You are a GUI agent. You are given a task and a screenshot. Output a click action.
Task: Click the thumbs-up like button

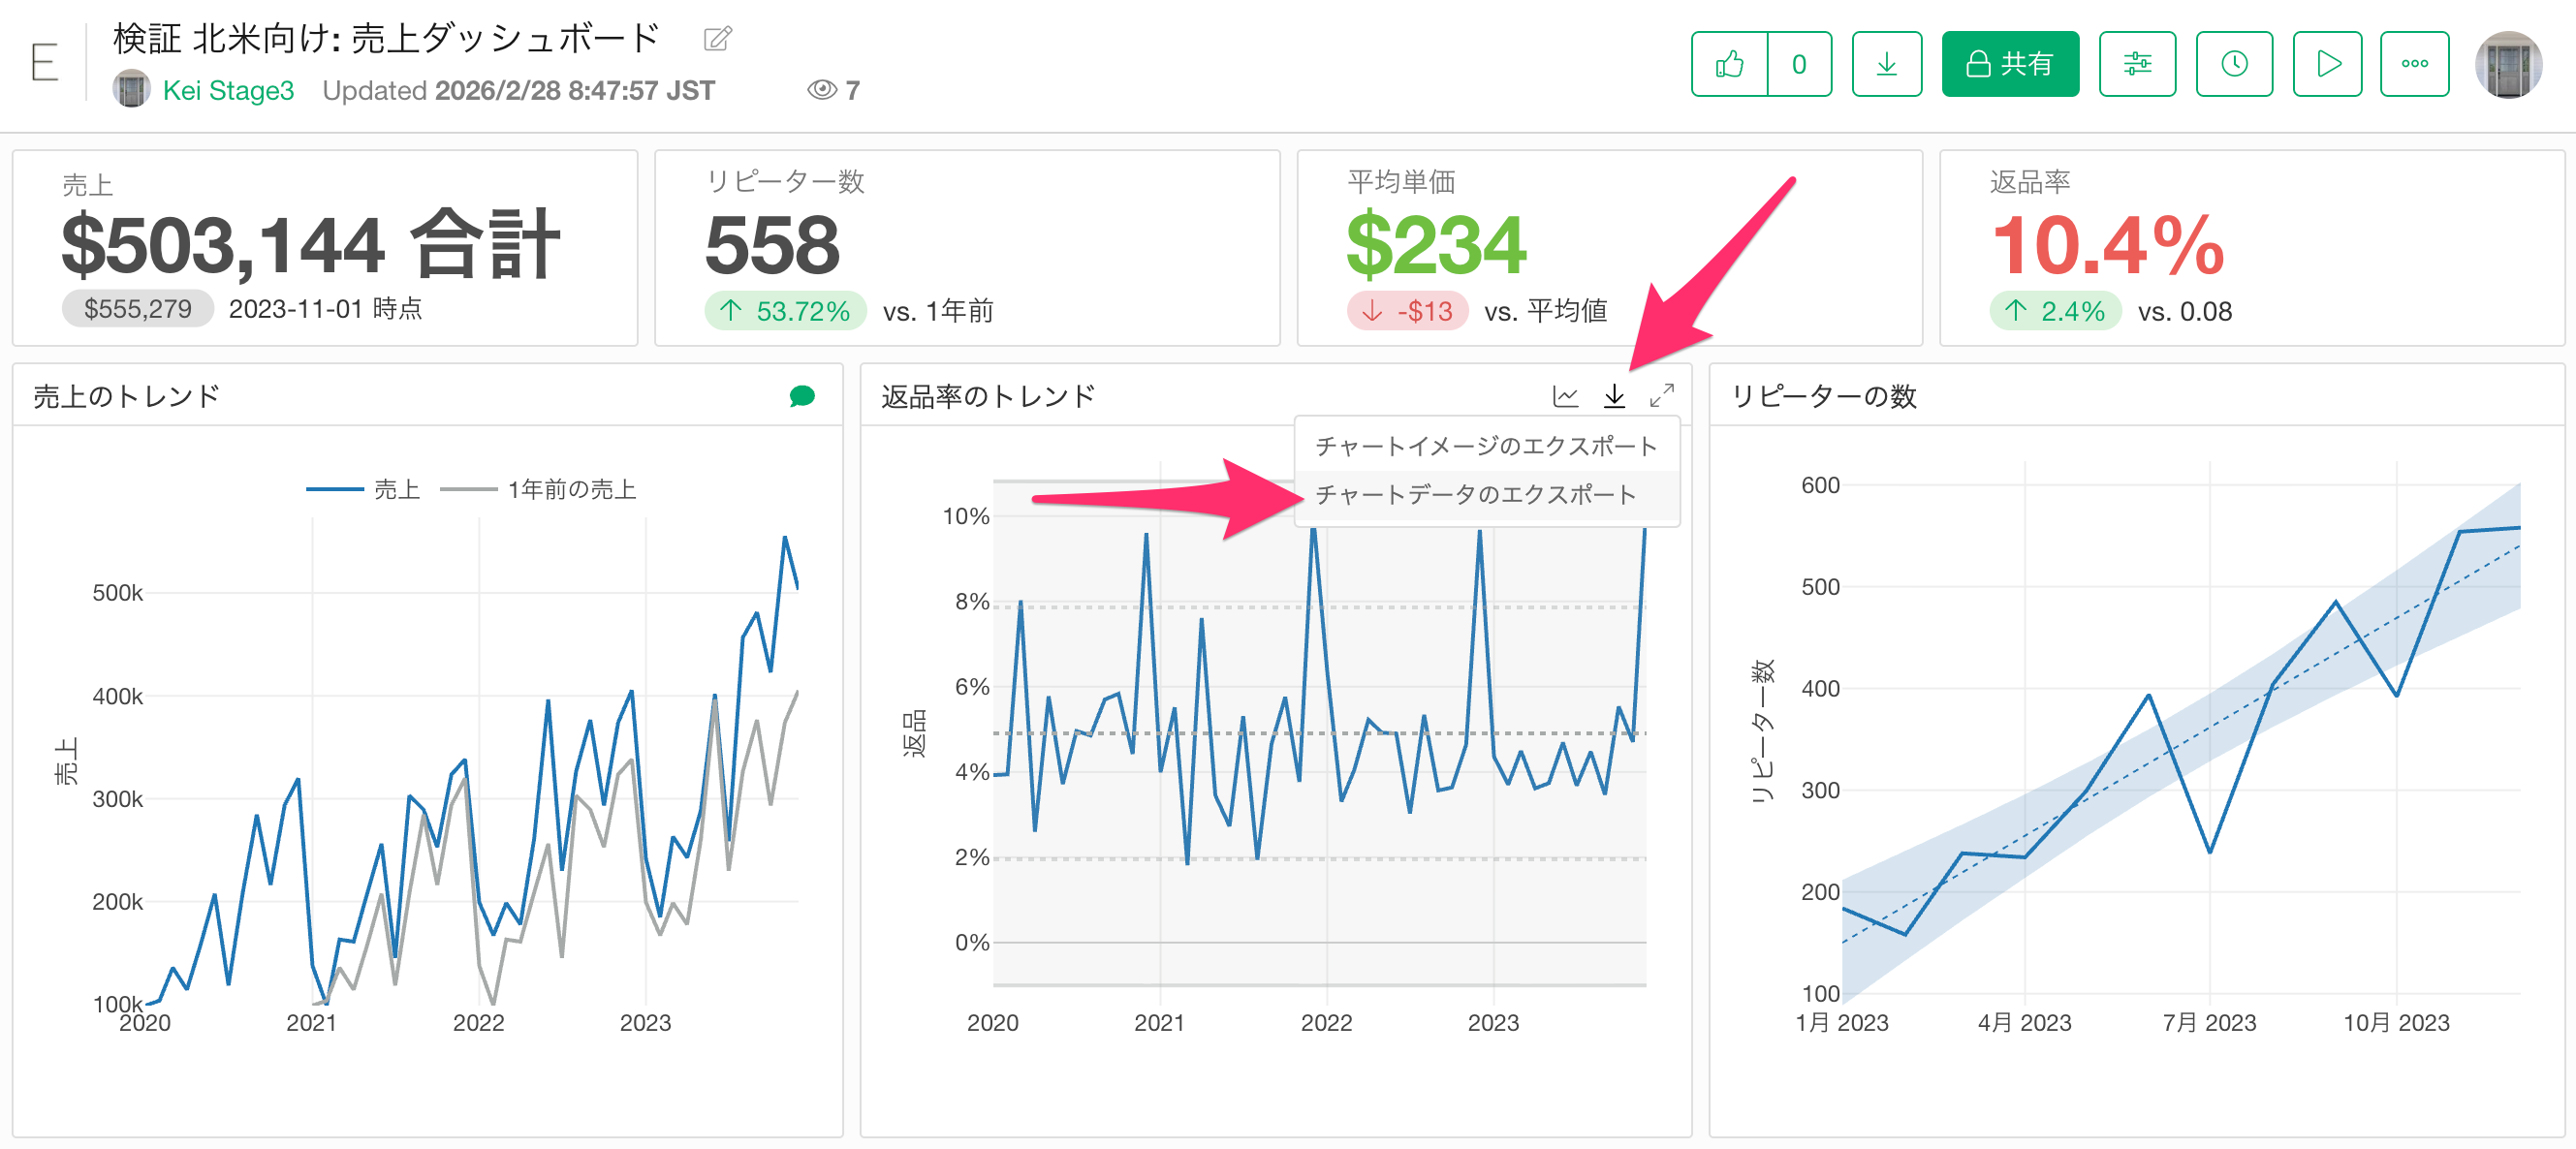[x=1729, y=64]
